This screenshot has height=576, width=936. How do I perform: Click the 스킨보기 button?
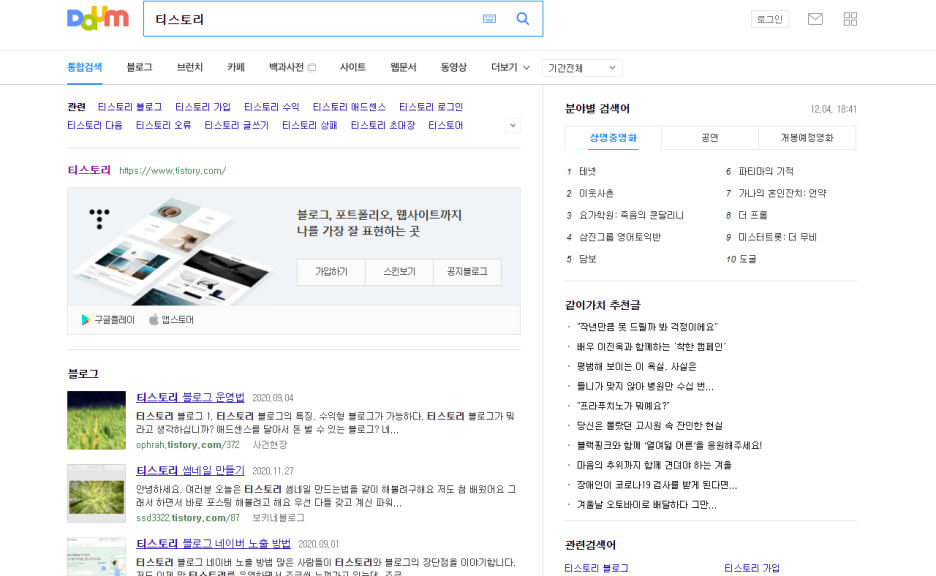tap(399, 272)
